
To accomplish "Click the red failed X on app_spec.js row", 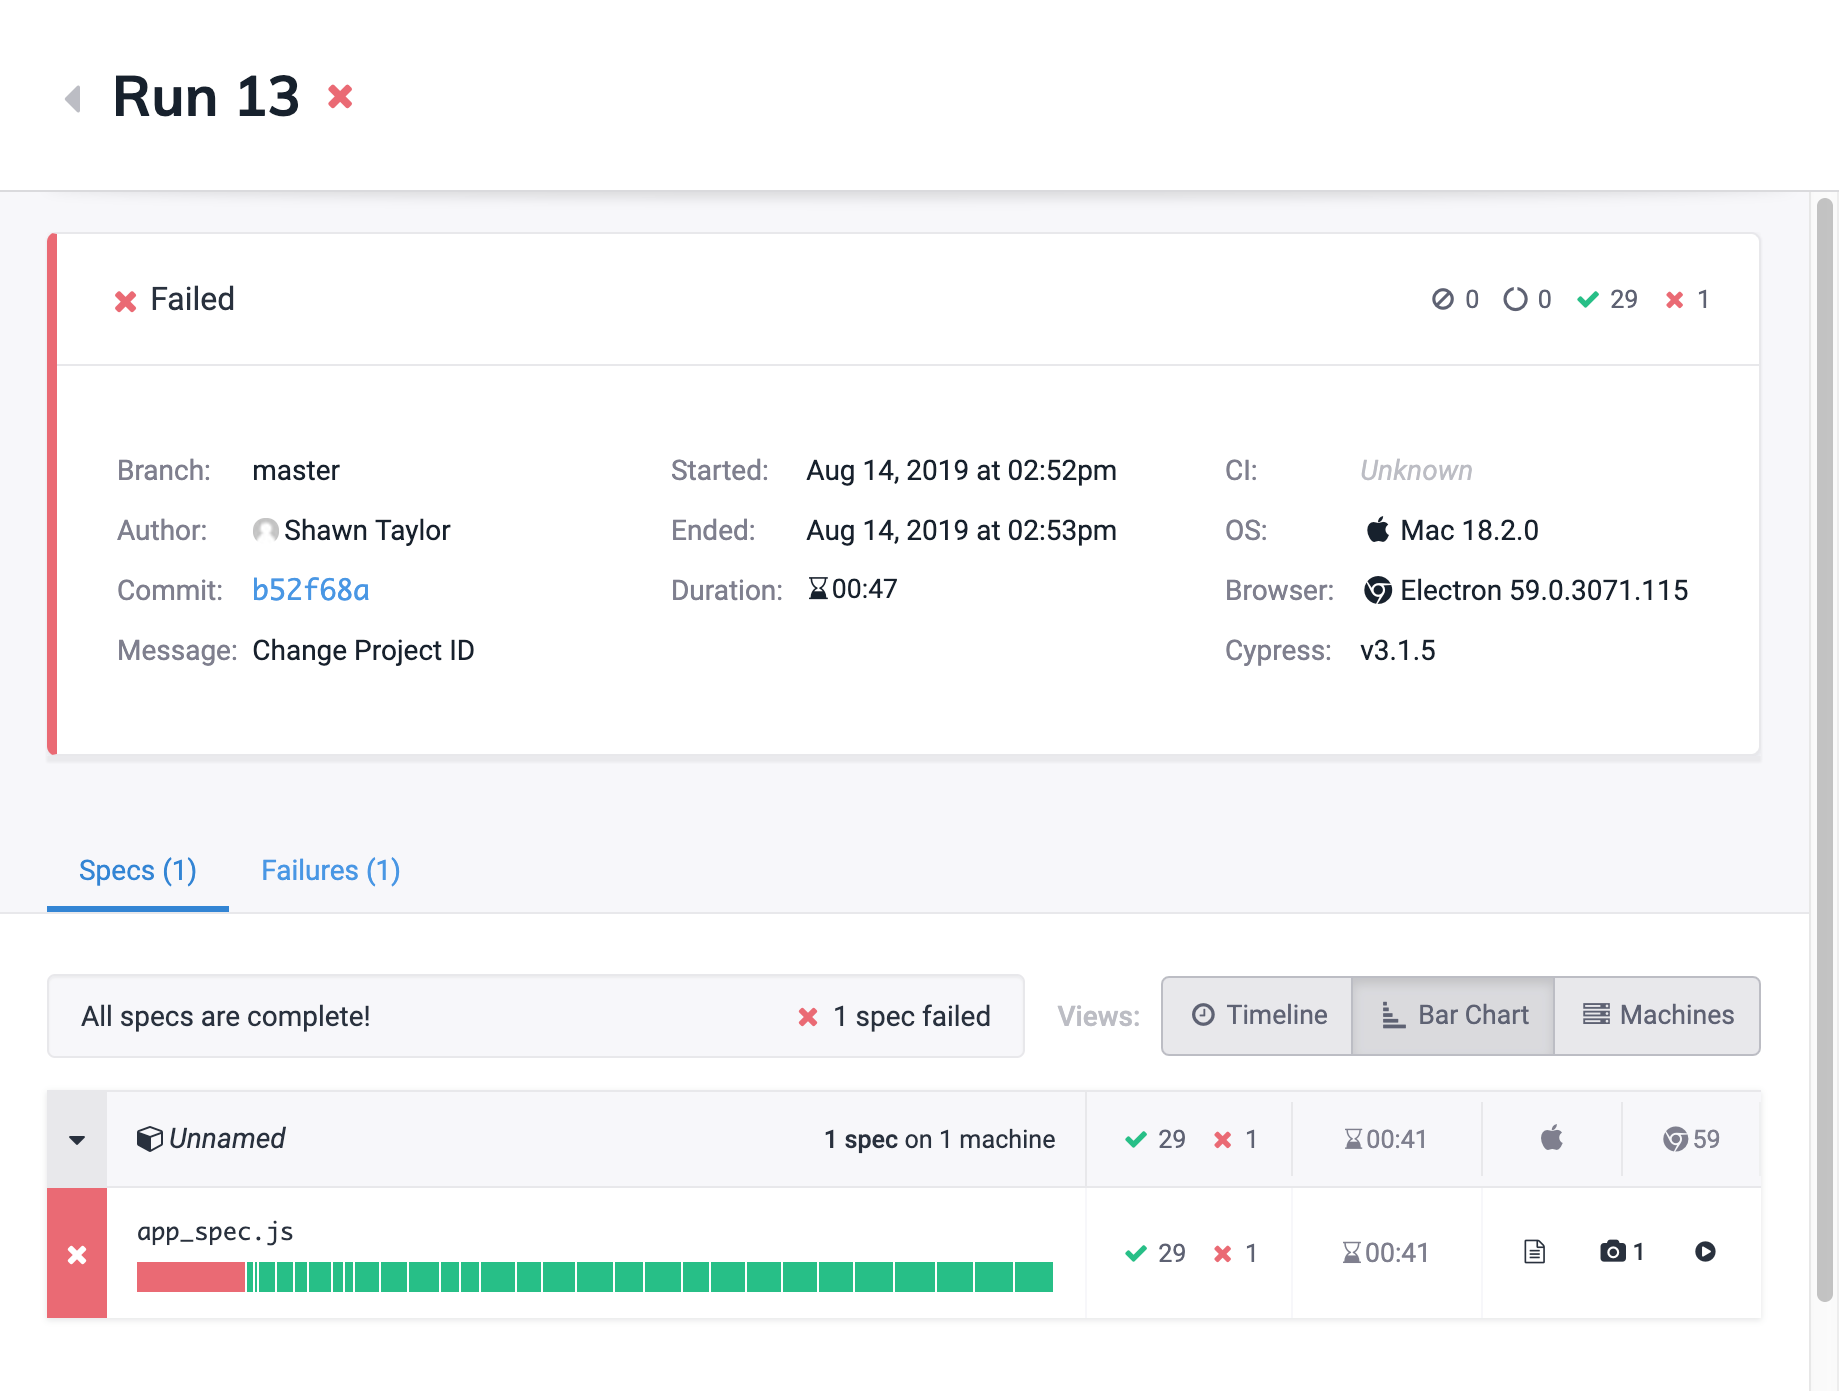I will 77,1254.
